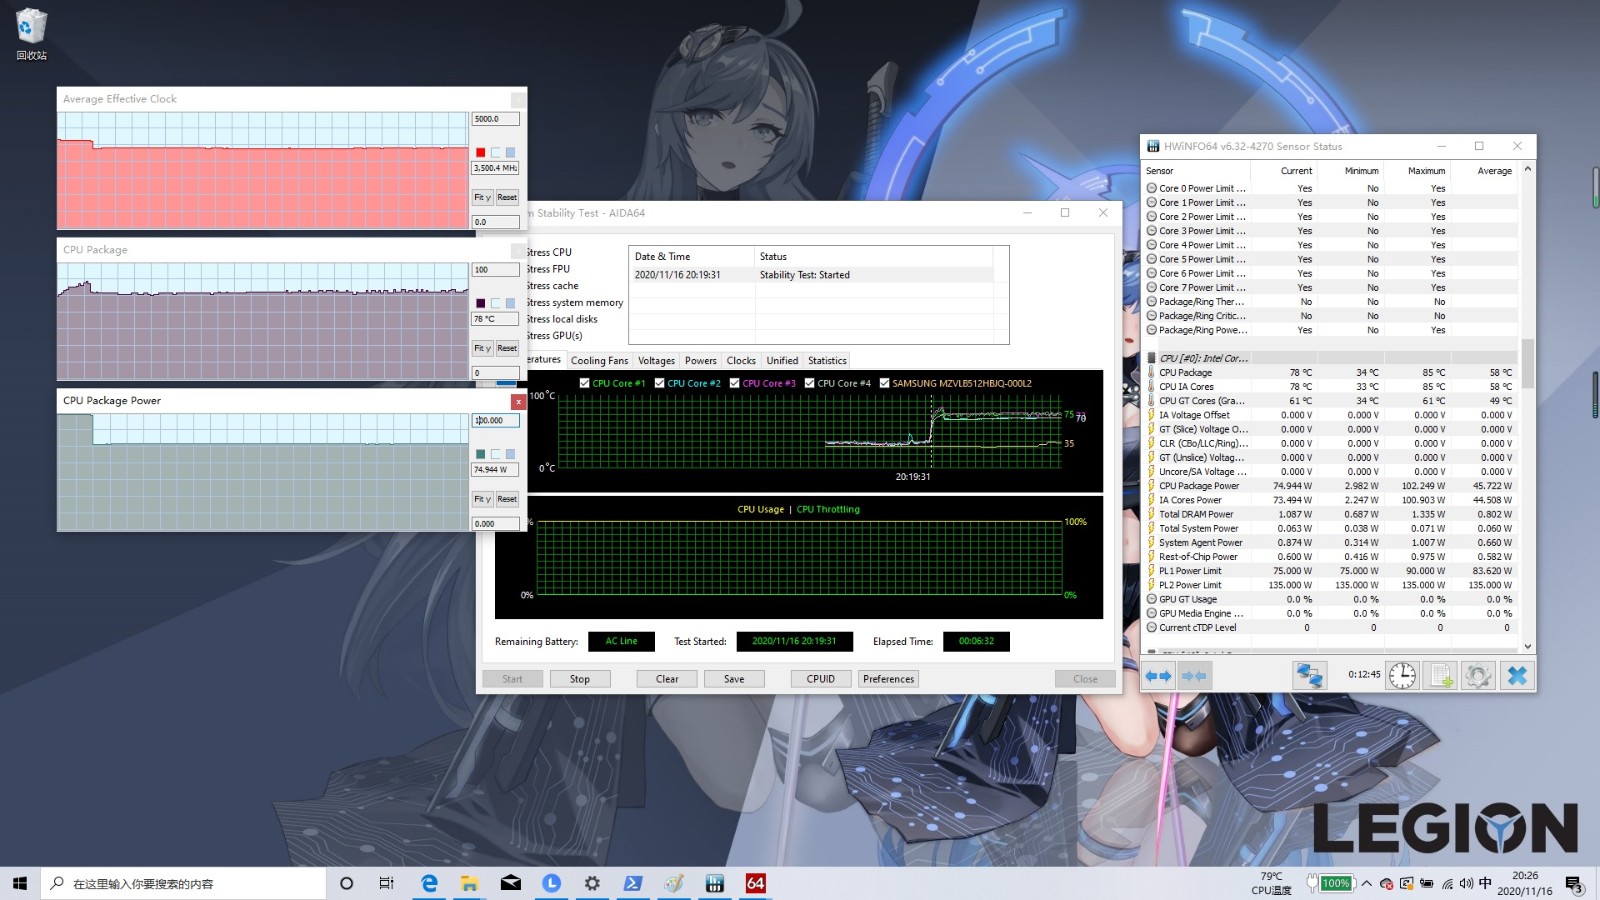Switch to Voltages tab
The image size is (1600, 900).
click(x=656, y=361)
